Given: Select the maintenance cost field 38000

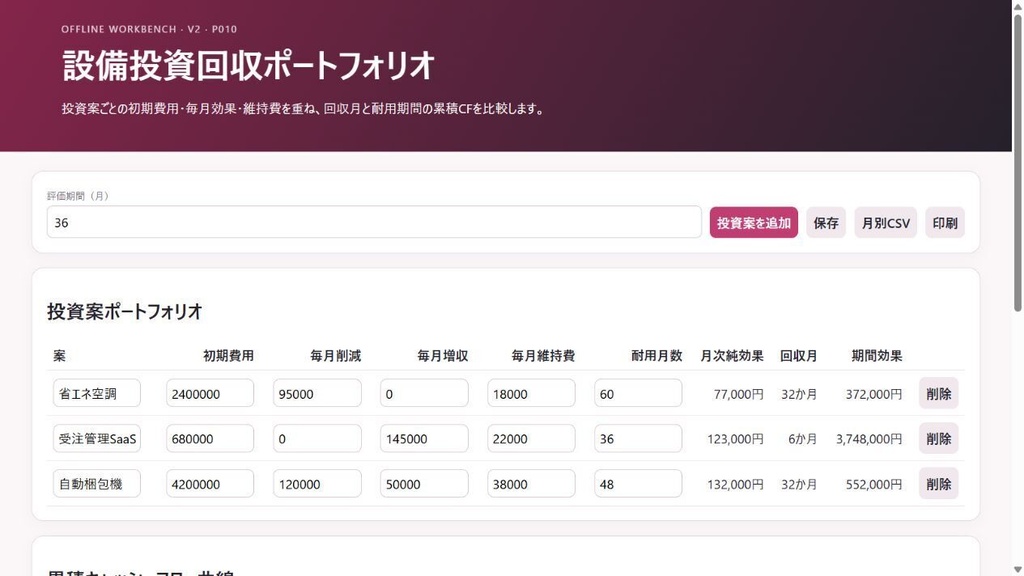Looking at the screenshot, I should coord(531,484).
